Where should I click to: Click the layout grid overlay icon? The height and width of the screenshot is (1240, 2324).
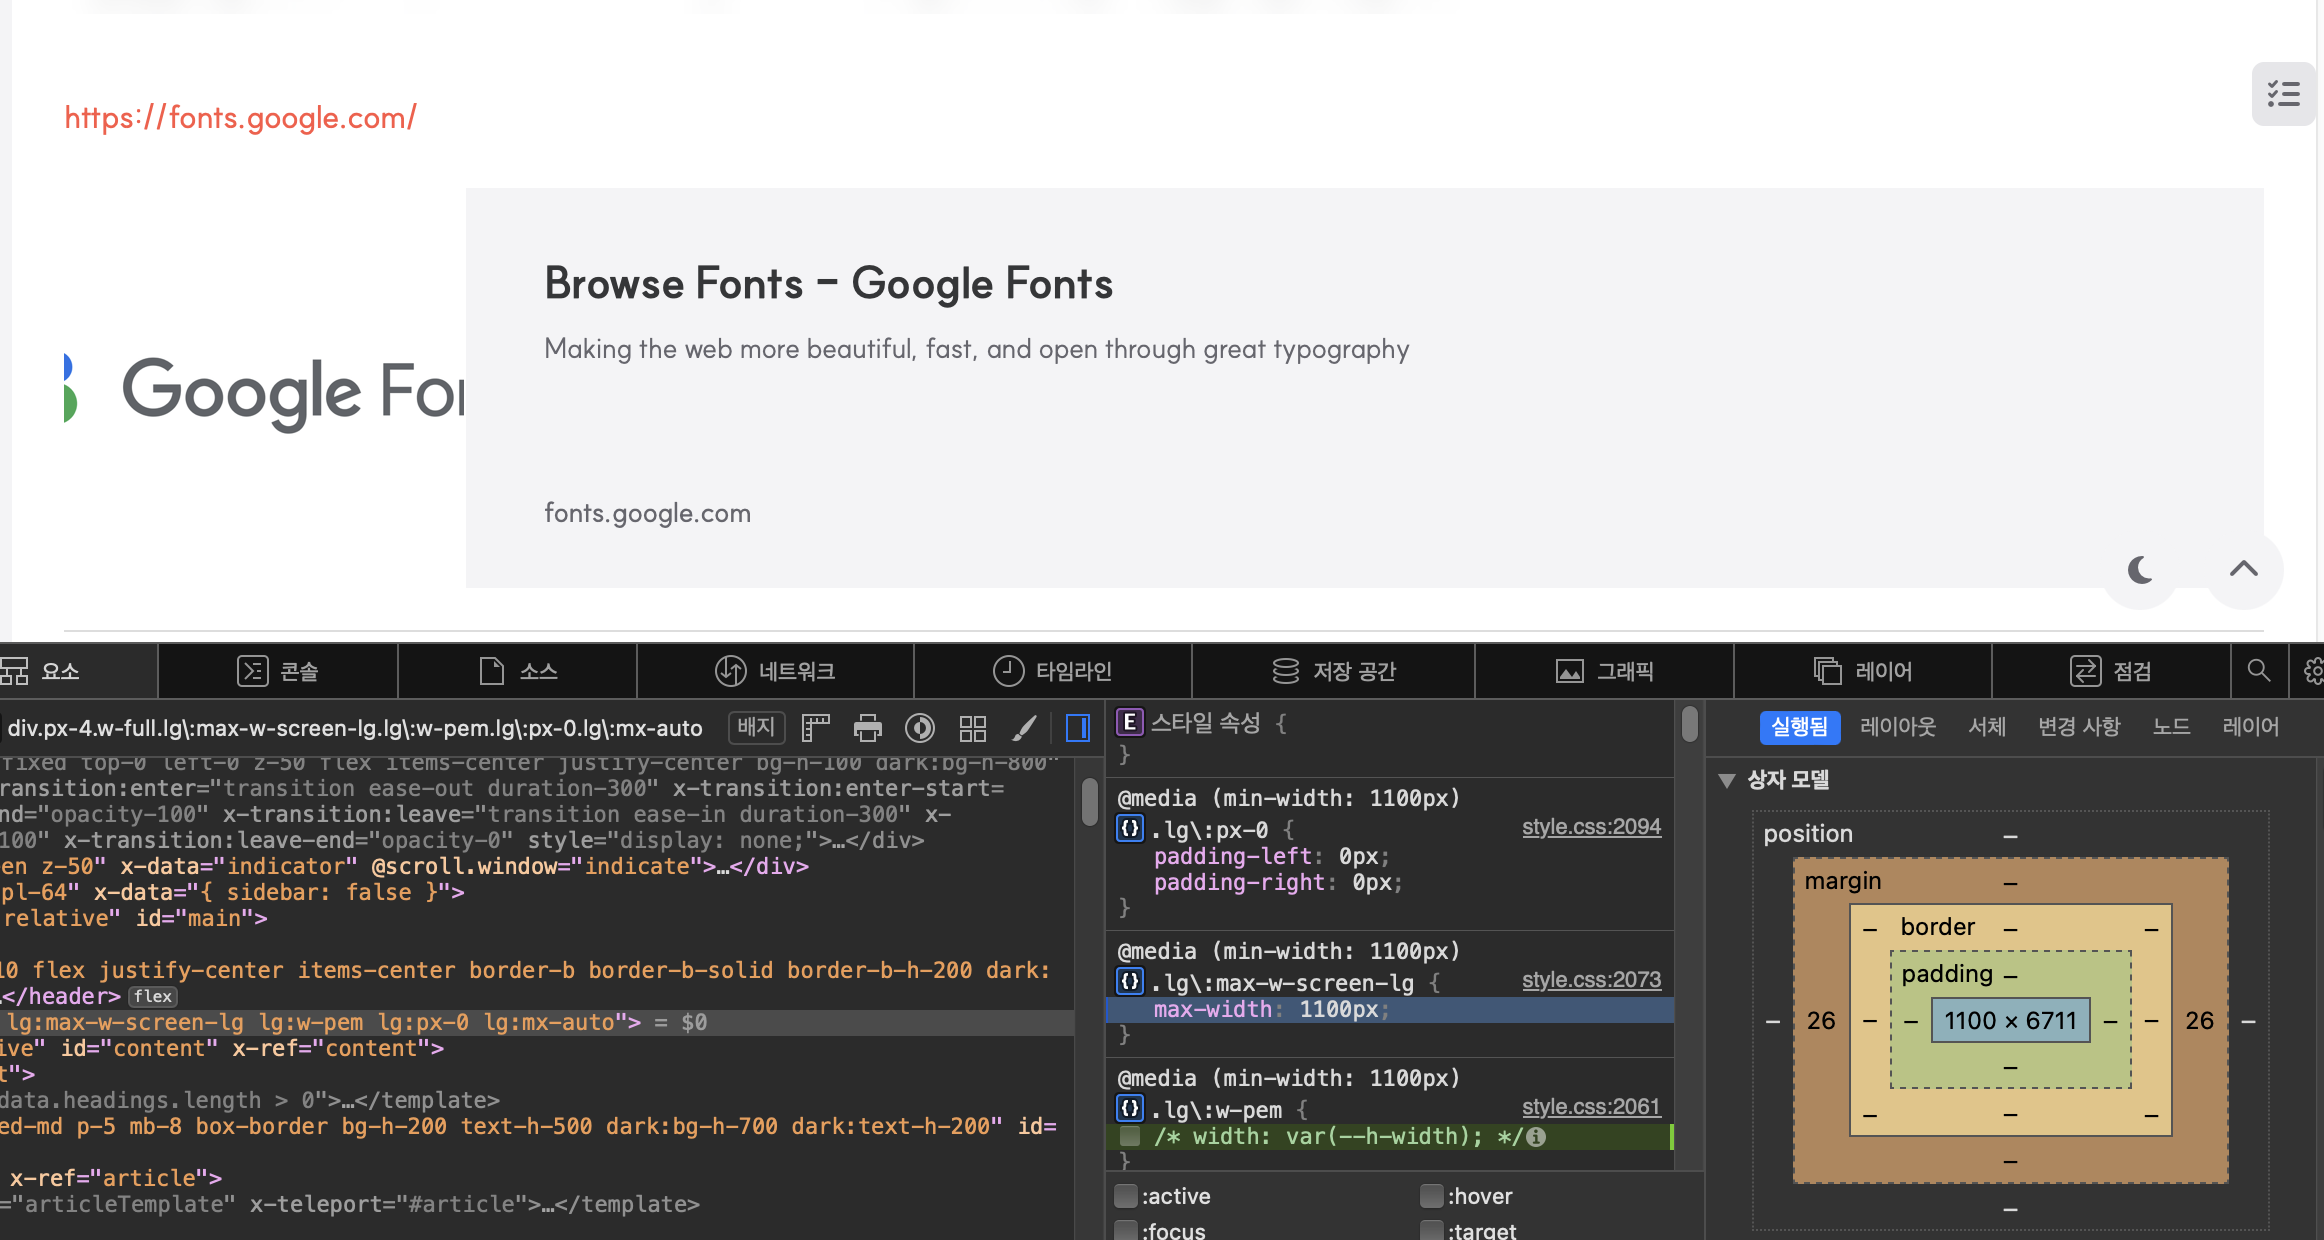click(972, 728)
